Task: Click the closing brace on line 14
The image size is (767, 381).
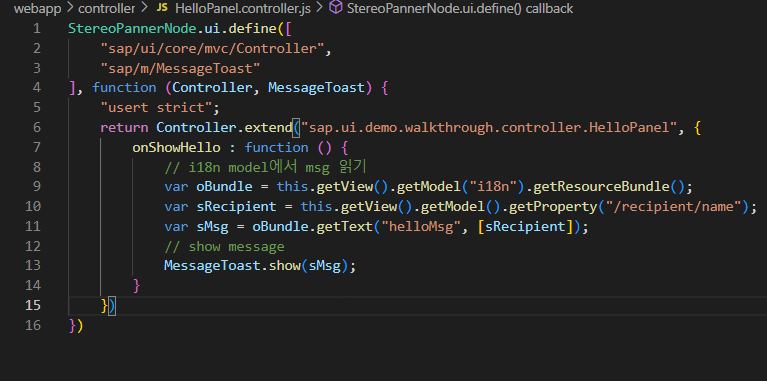Action: click(136, 285)
